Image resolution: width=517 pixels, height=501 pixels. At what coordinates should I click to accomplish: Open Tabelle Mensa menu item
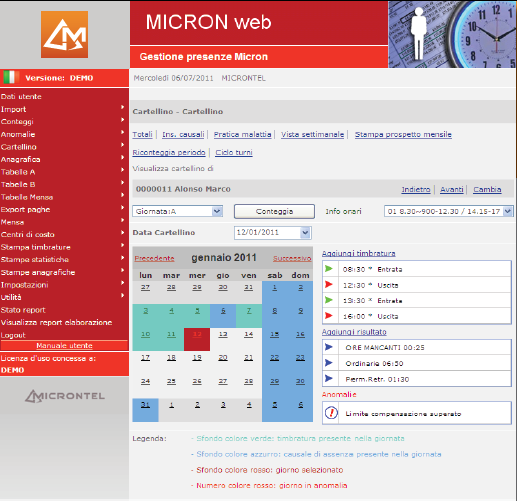pyautogui.click(x=27, y=197)
